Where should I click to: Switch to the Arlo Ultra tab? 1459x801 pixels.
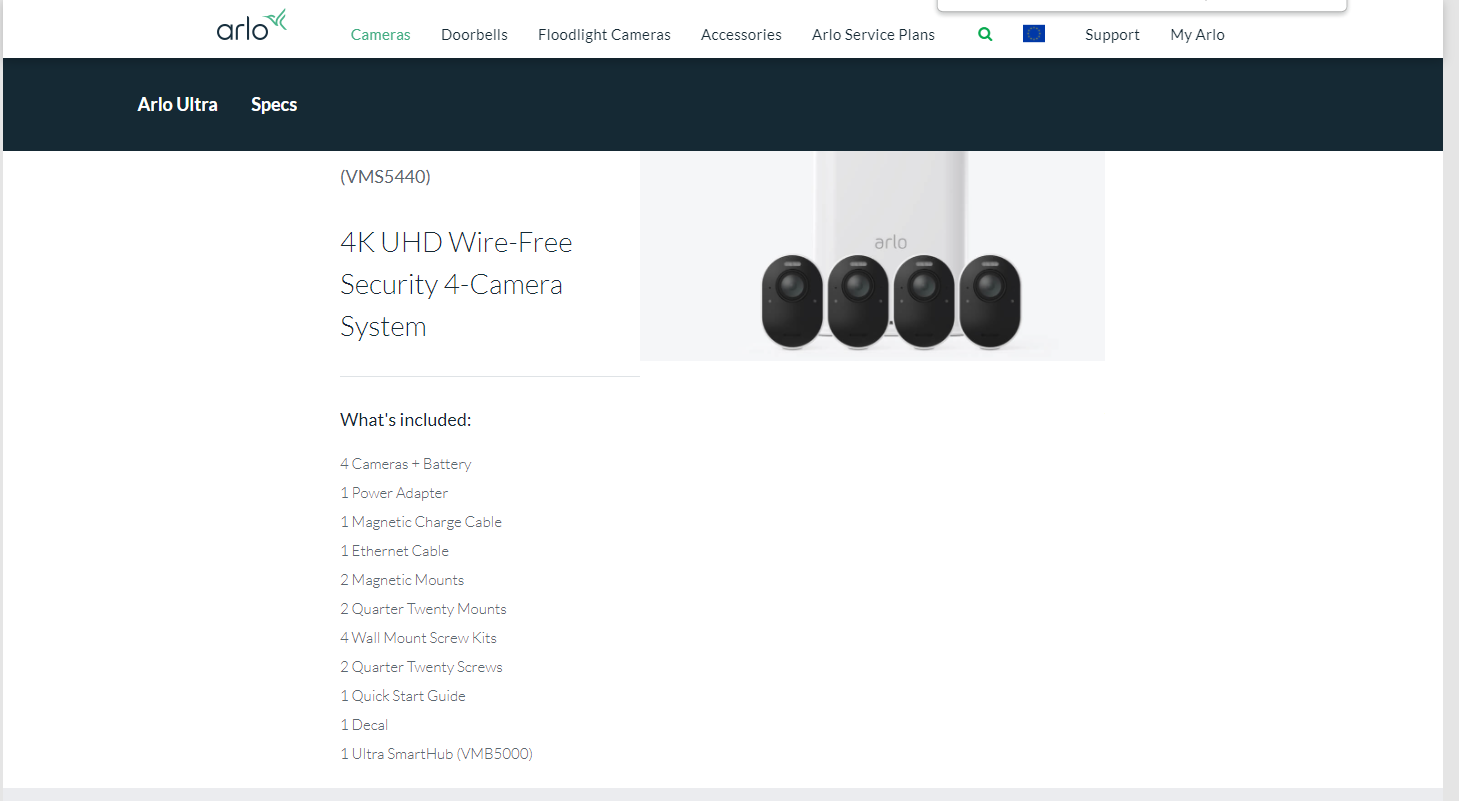tap(177, 104)
